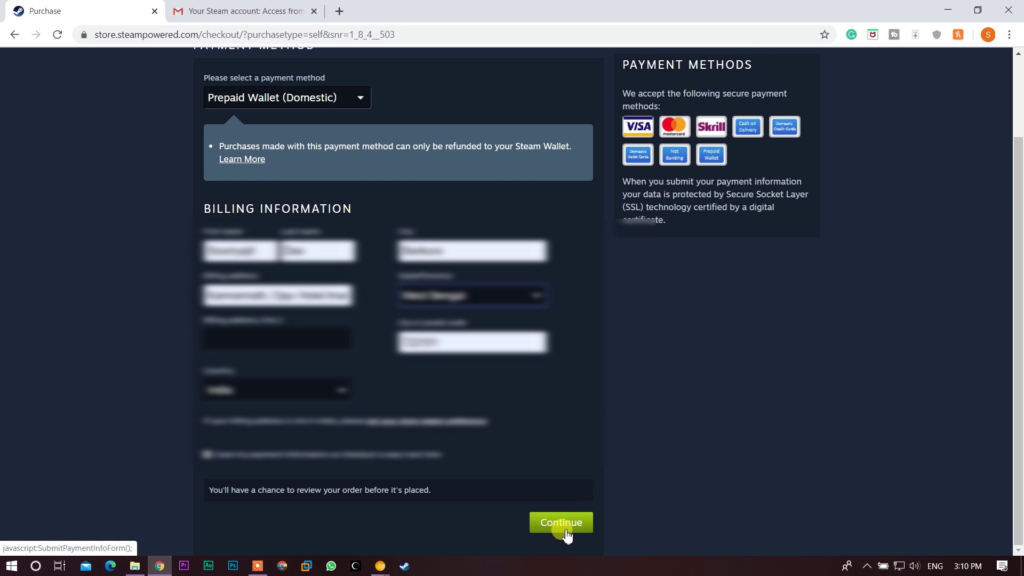Open the notification center icon
This screenshot has height=576, width=1024.
click(x=1002, y=566)
